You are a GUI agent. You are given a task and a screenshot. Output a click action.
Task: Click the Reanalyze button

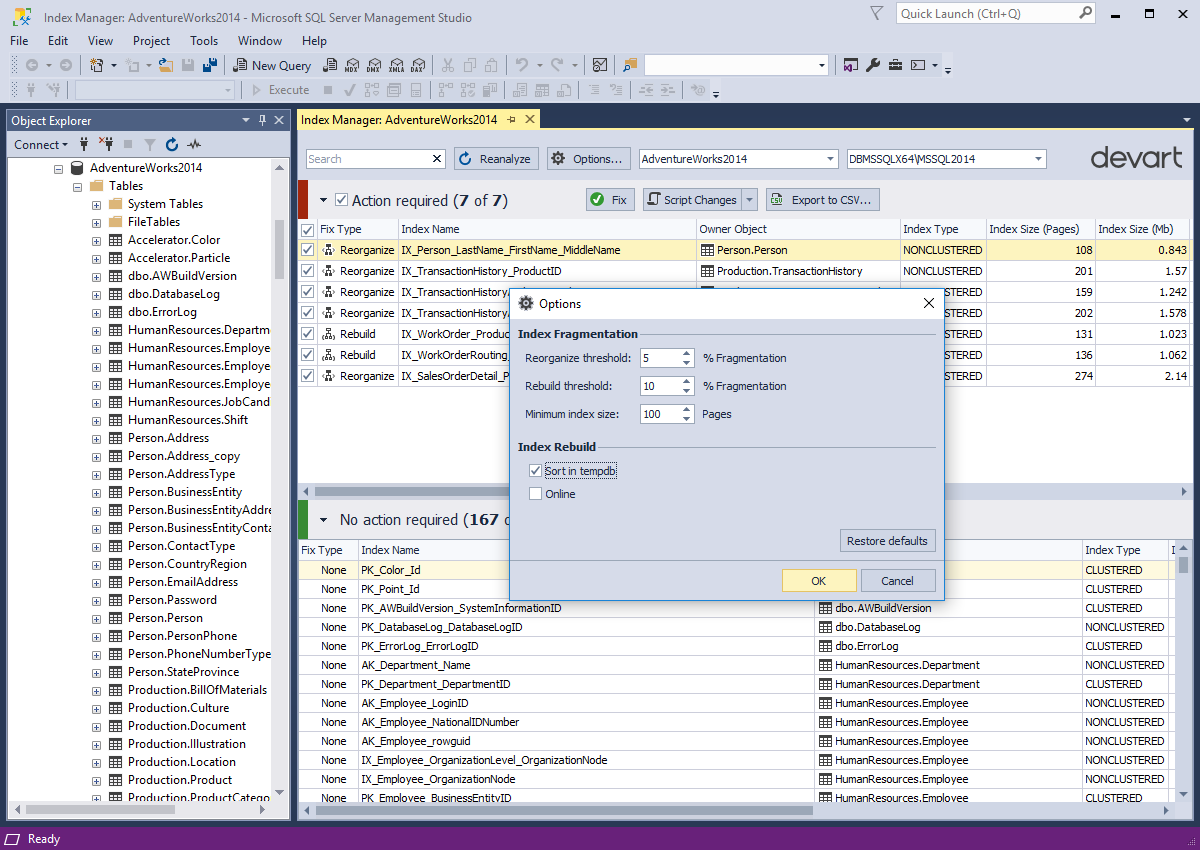pos(497,159)
